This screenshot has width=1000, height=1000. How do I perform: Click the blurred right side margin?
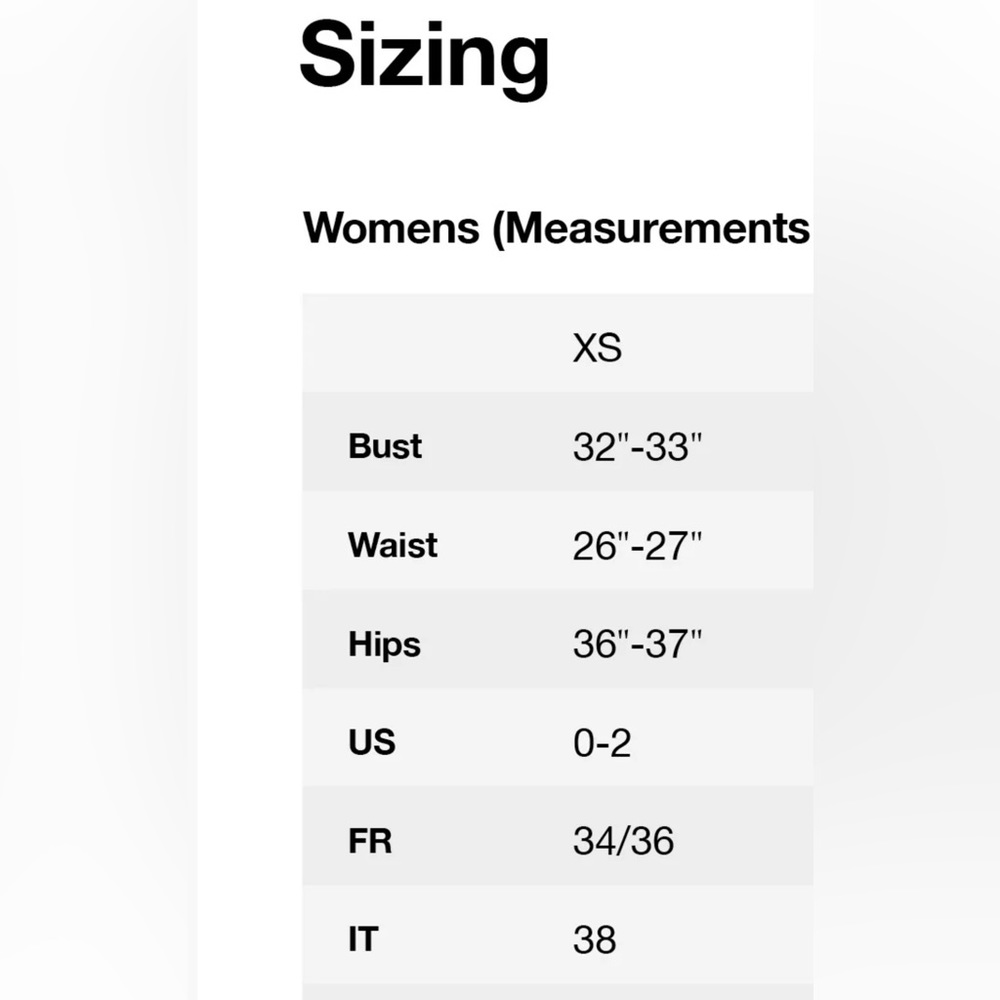coord(906,500)
